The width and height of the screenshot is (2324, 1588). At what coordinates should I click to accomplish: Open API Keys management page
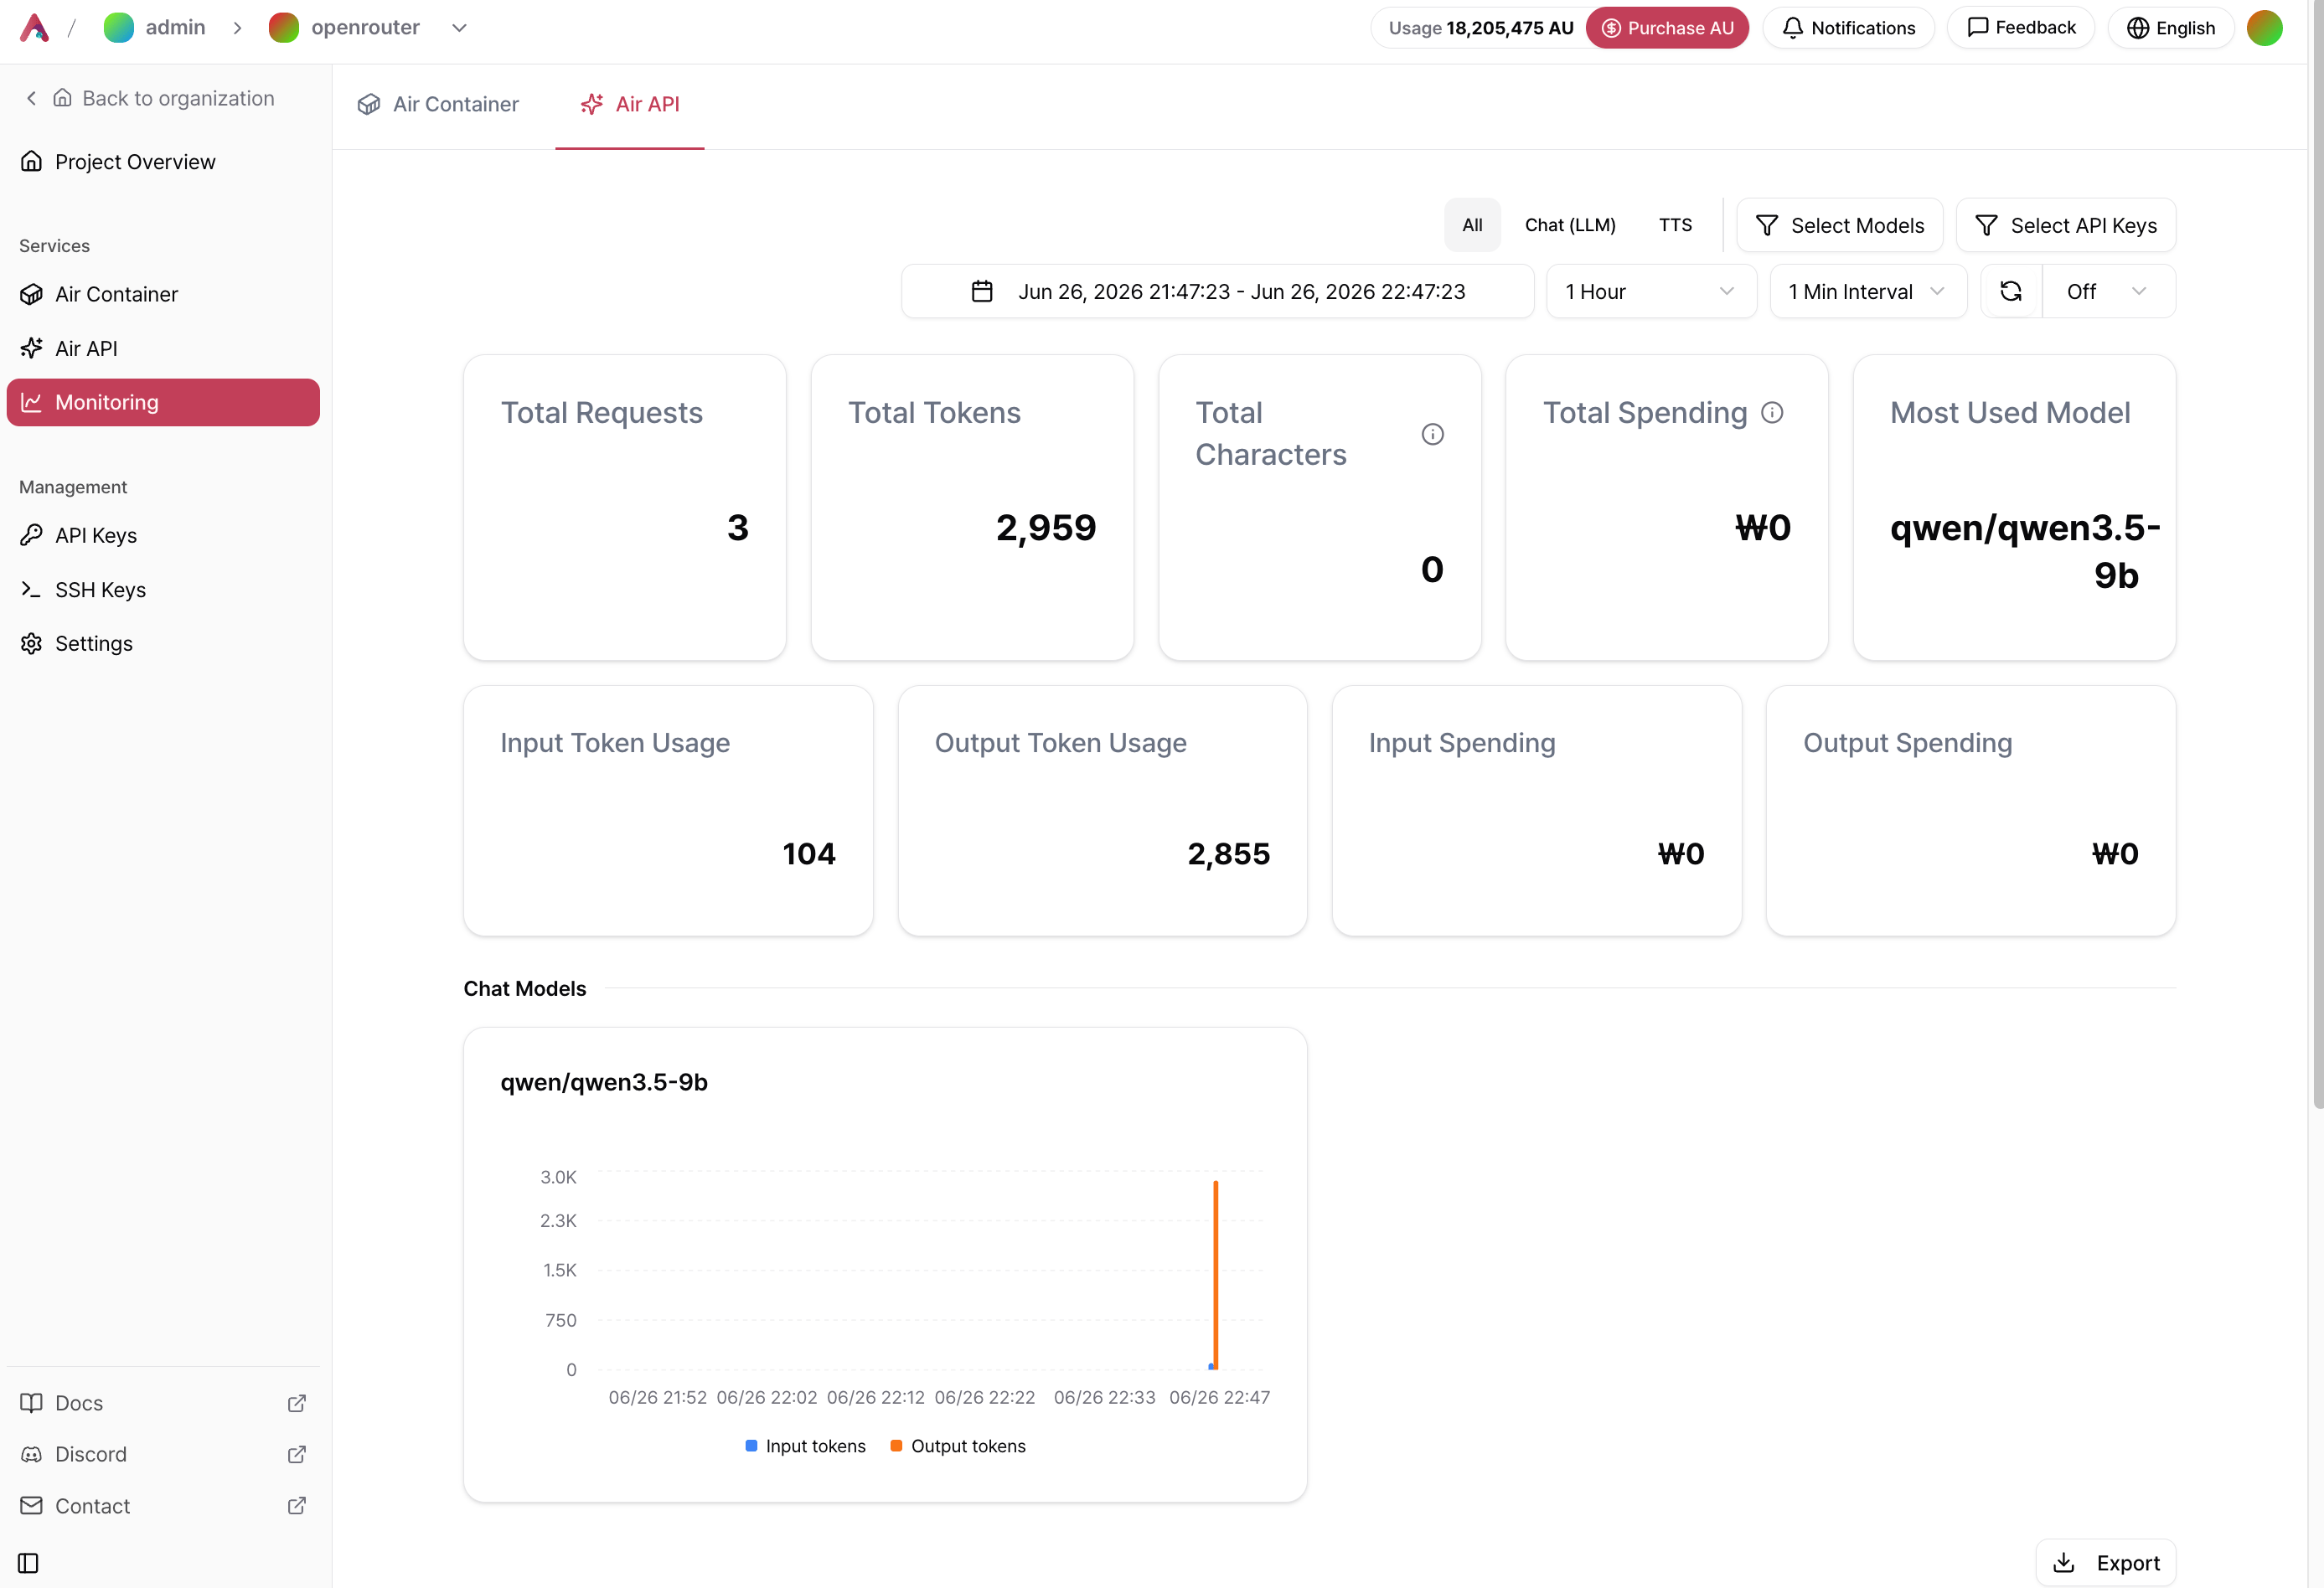(x=163, y=535)
